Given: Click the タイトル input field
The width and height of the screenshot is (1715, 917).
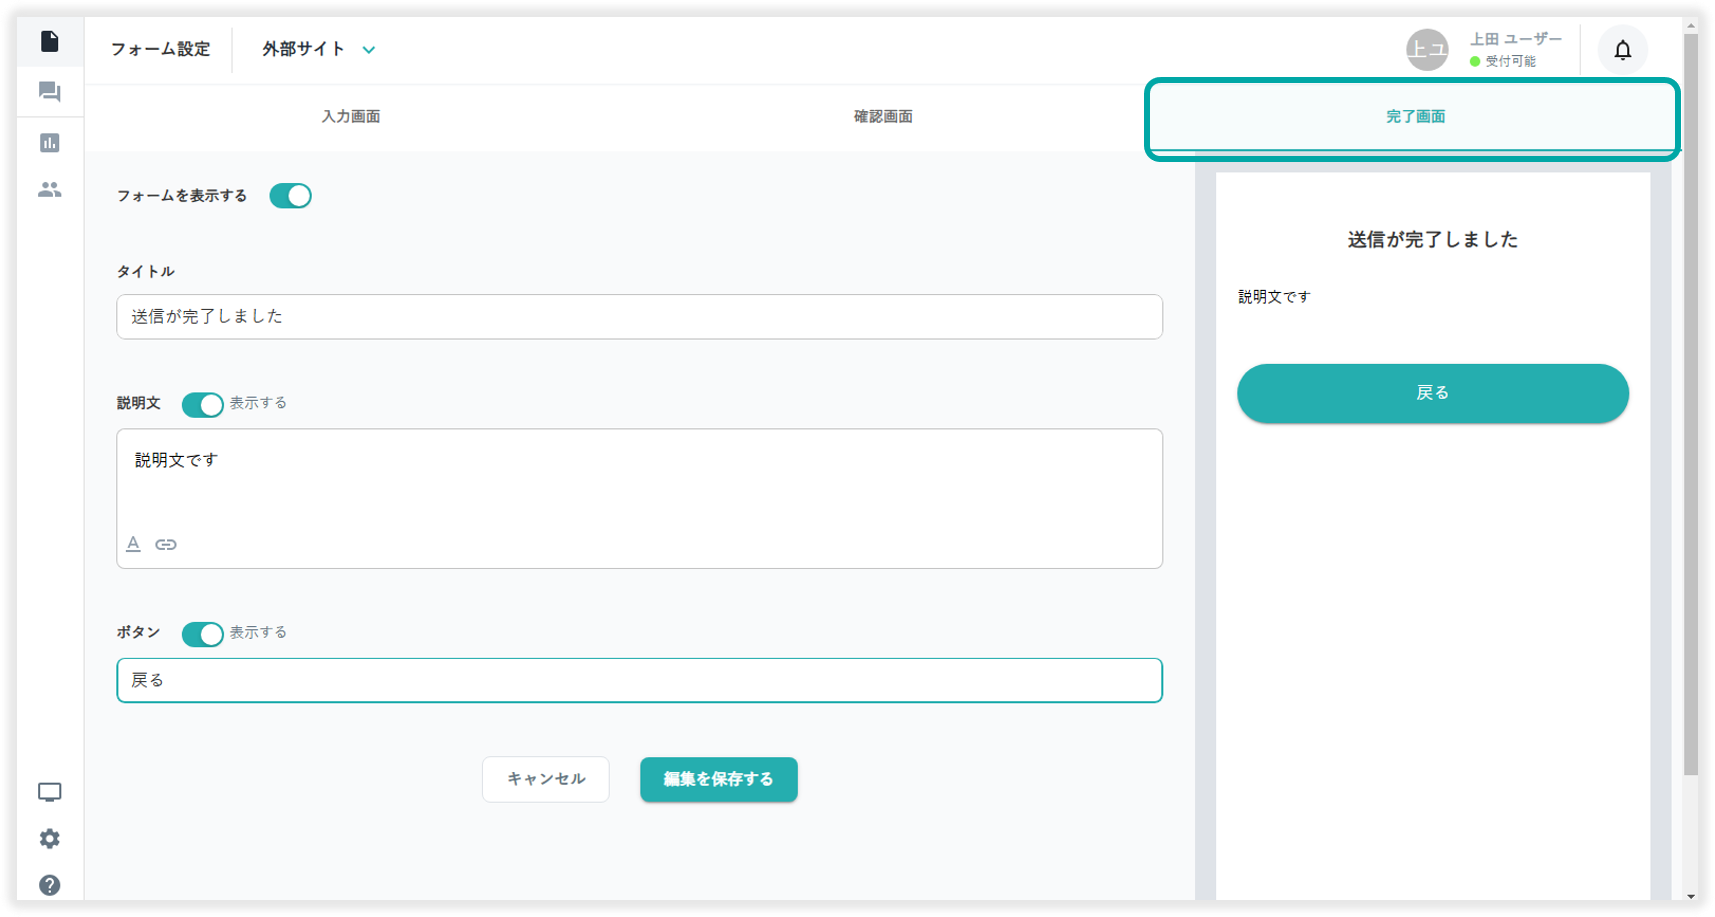Looking at the screenshot, I should [639, 317].
